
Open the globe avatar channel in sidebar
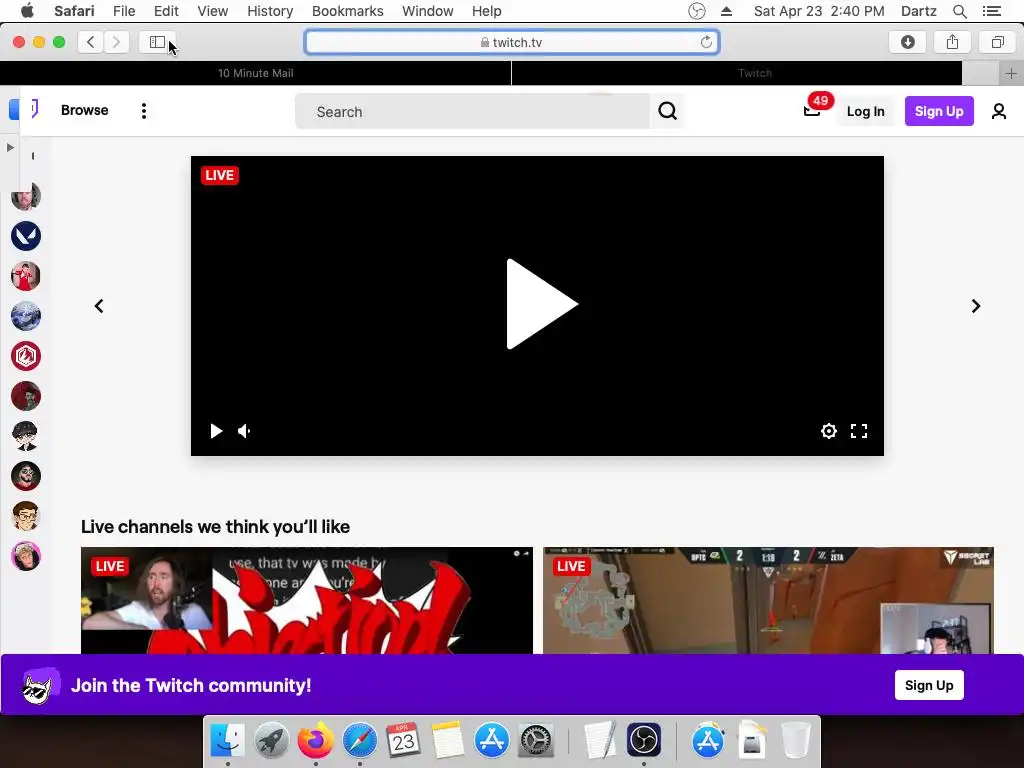point(26,316)
